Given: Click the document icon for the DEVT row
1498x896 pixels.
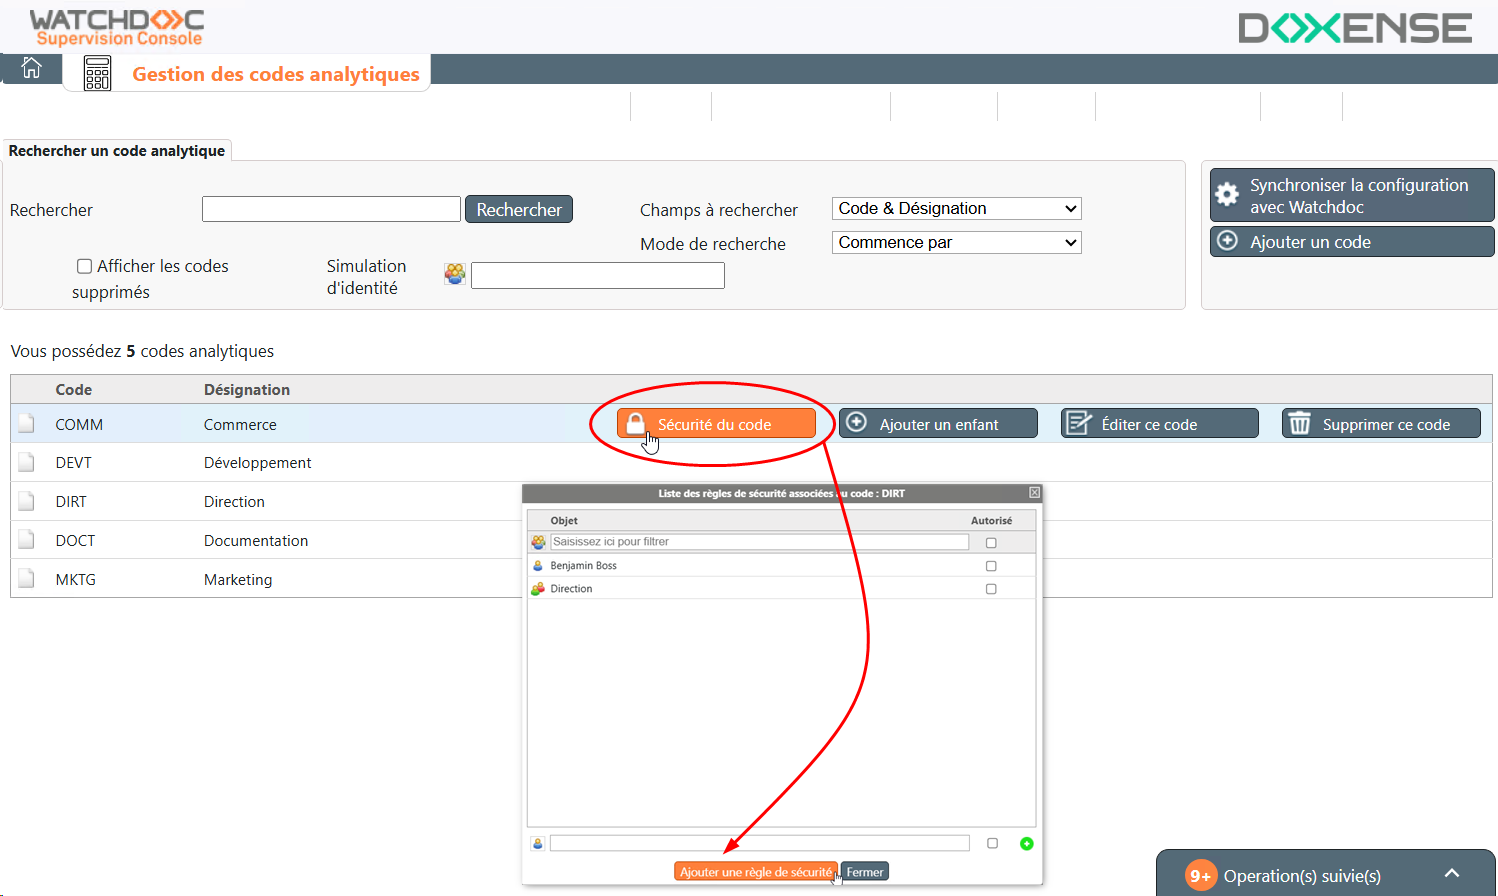Looking at the screenshot, I should point(27,463).
